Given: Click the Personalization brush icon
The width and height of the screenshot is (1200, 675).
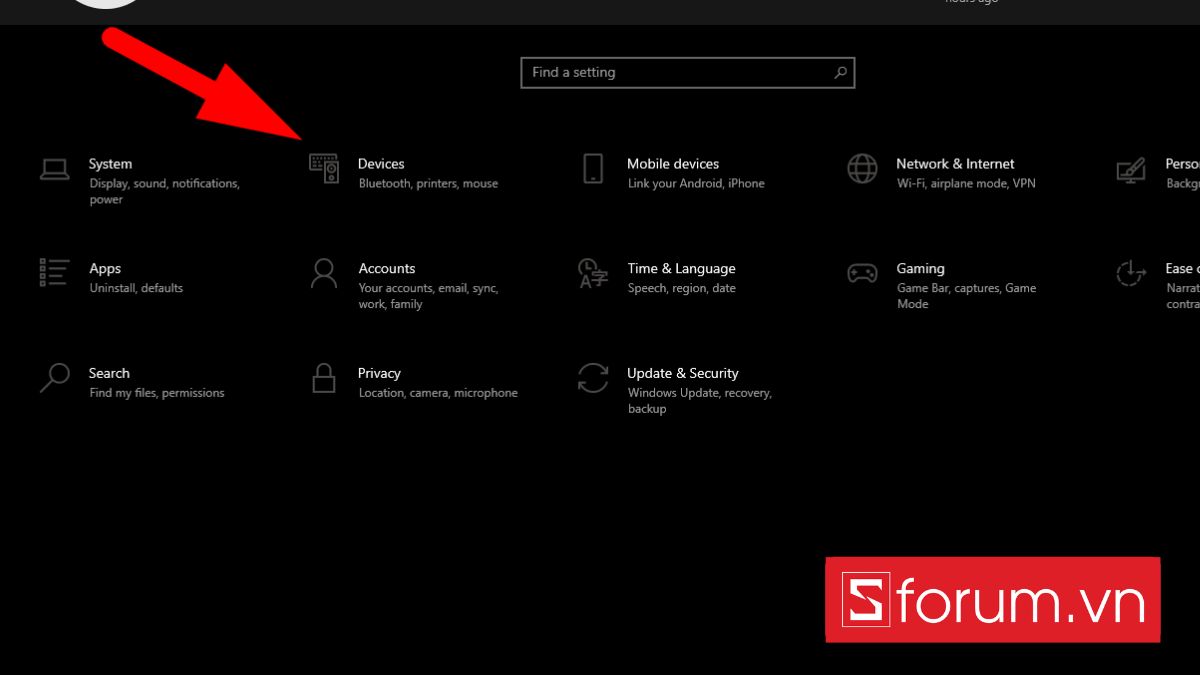Looking at the screenshot, I should coord(1131,169).
